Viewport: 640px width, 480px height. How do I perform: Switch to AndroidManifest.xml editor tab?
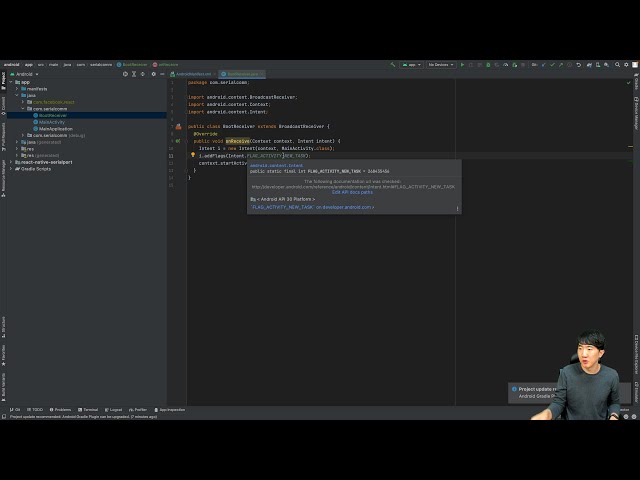(193, 74)
